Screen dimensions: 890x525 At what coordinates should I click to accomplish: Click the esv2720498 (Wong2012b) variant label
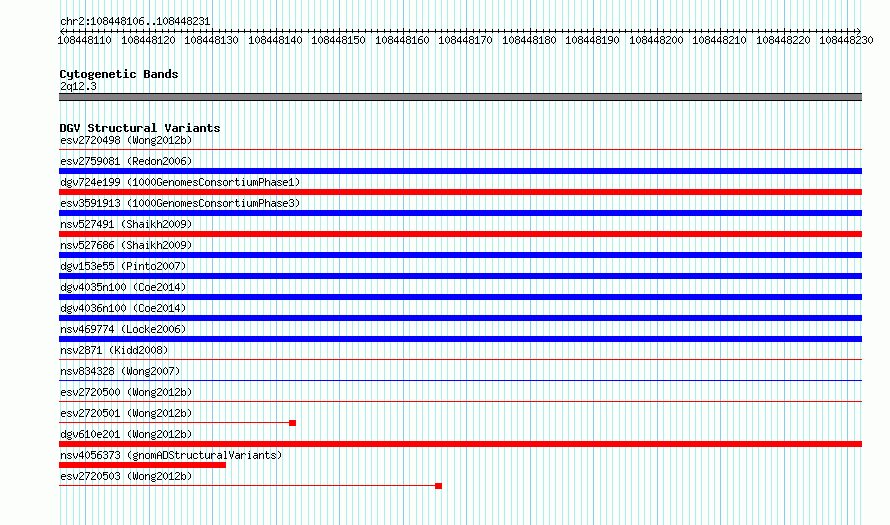coord(126,140)
